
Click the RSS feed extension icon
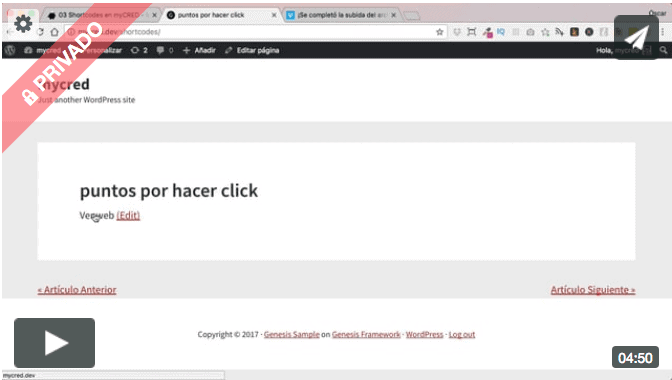tap(559, 32)
